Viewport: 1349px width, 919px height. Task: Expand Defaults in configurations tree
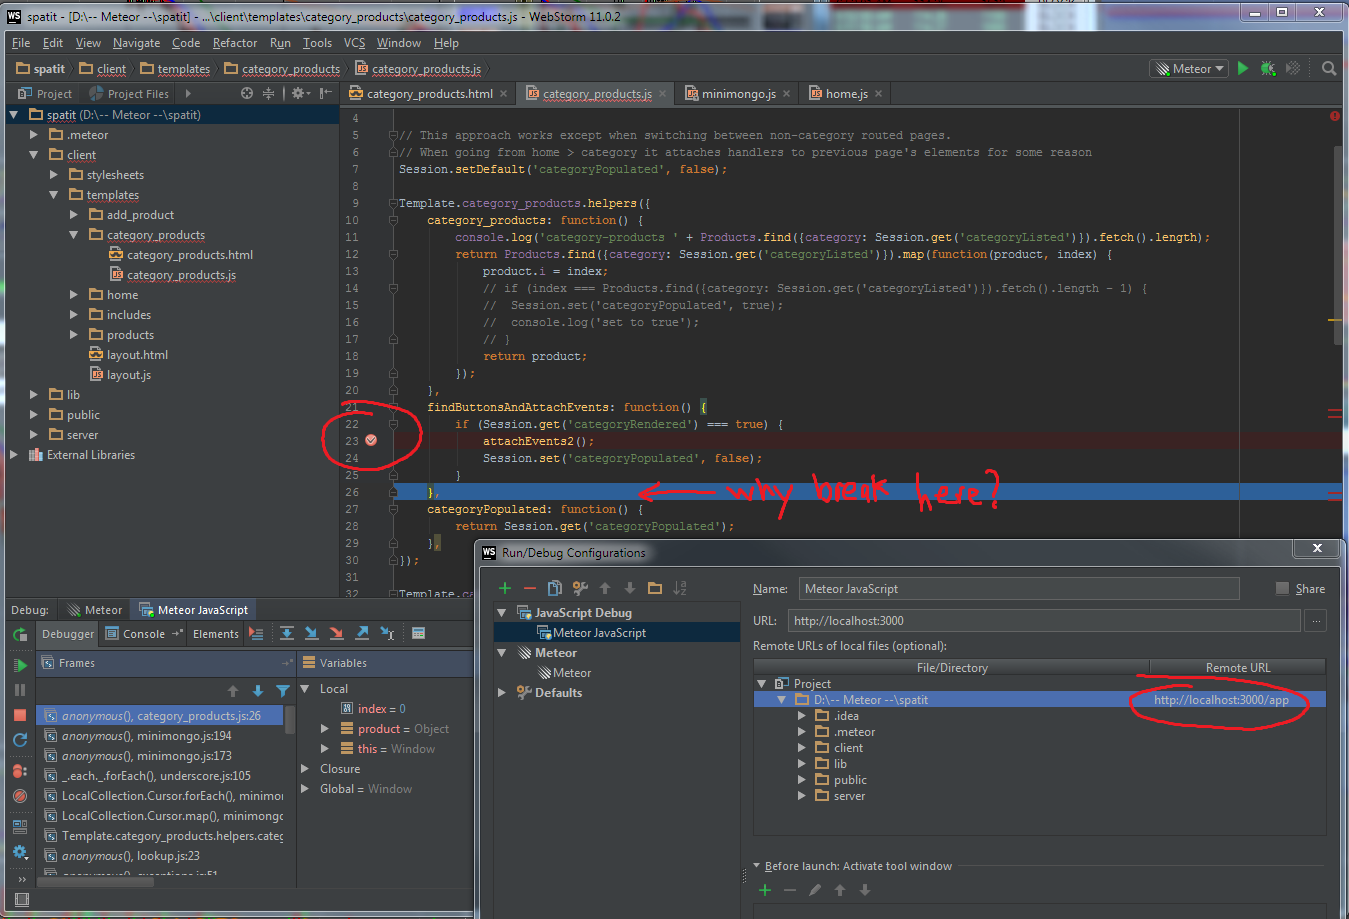(x=502, y=692)
